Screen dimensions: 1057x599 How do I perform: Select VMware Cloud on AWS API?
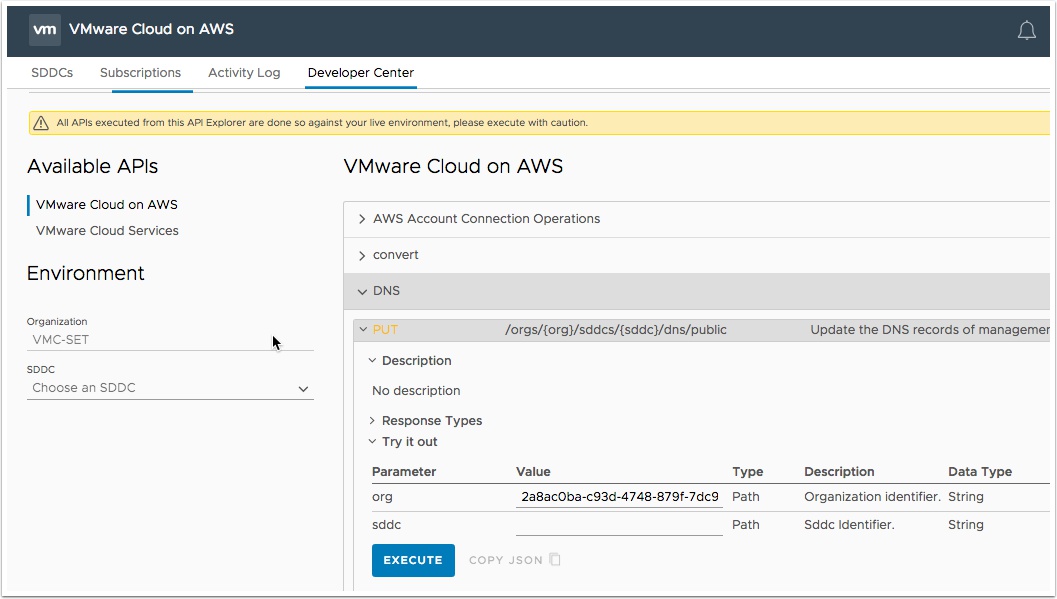click(107, 205)
